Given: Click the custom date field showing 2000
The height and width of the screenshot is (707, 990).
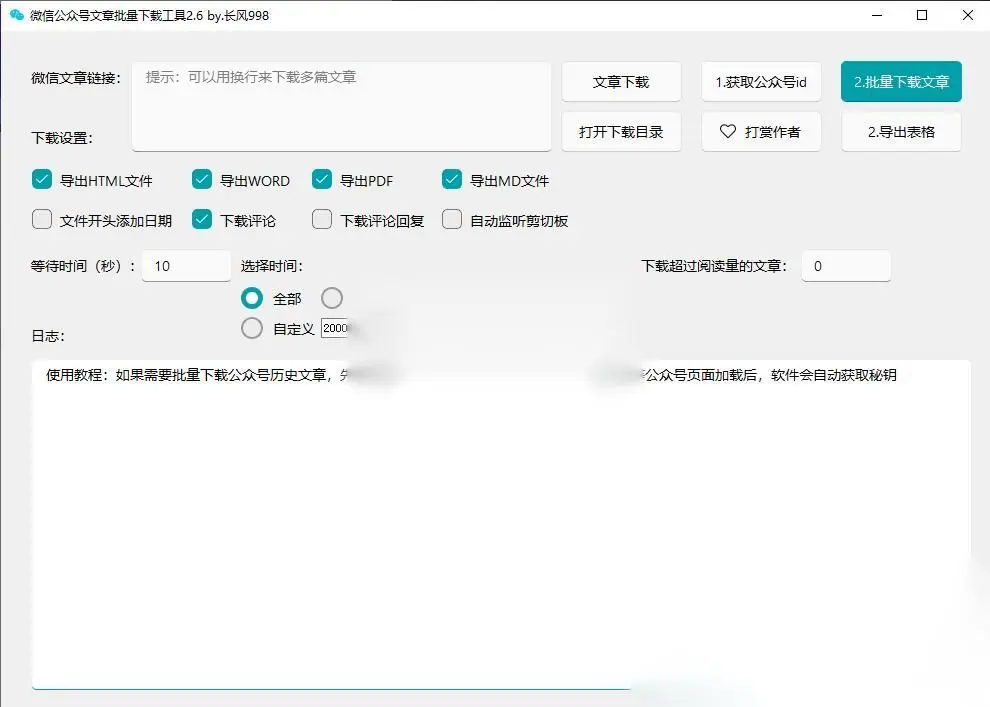Looking at the screenshot, I should (x=336, y=328).
